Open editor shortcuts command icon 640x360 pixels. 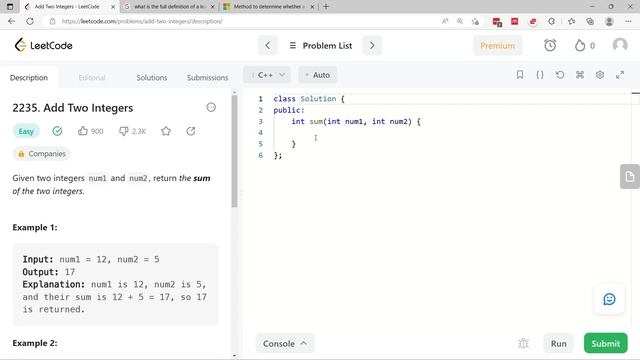click(580, 75)
